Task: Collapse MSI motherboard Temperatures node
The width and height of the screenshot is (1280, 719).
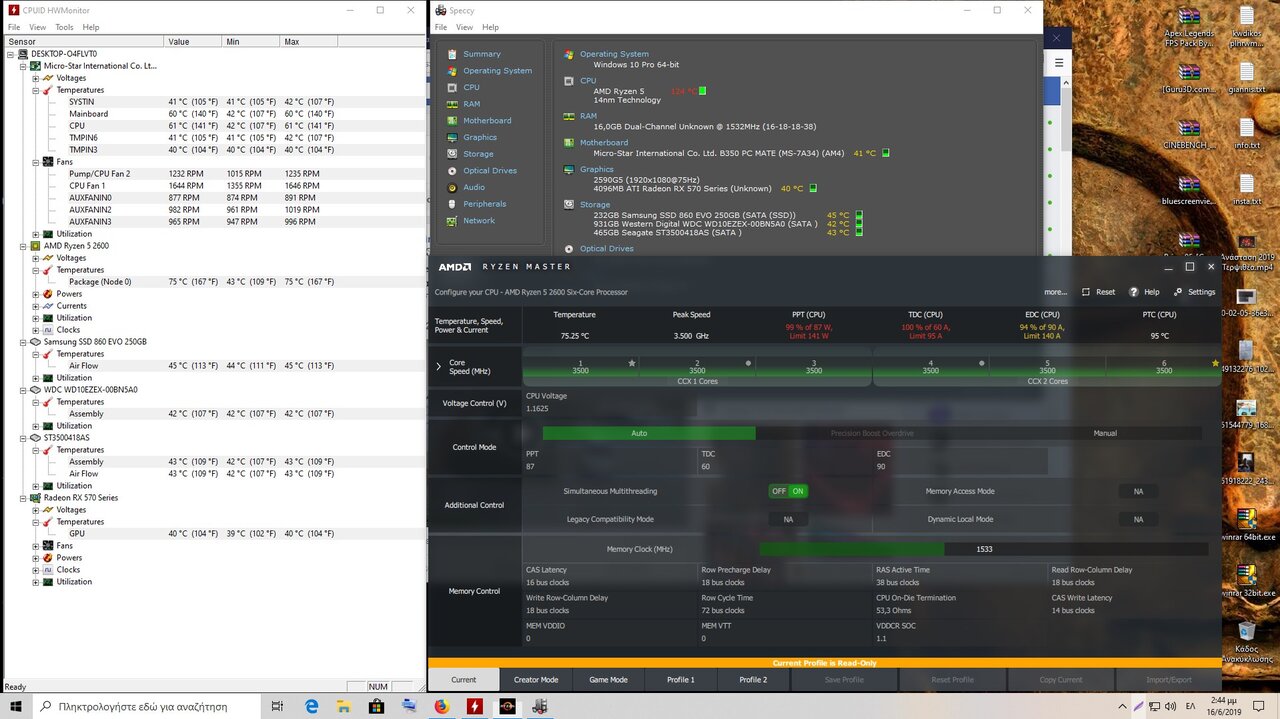Action: point(36,90)
